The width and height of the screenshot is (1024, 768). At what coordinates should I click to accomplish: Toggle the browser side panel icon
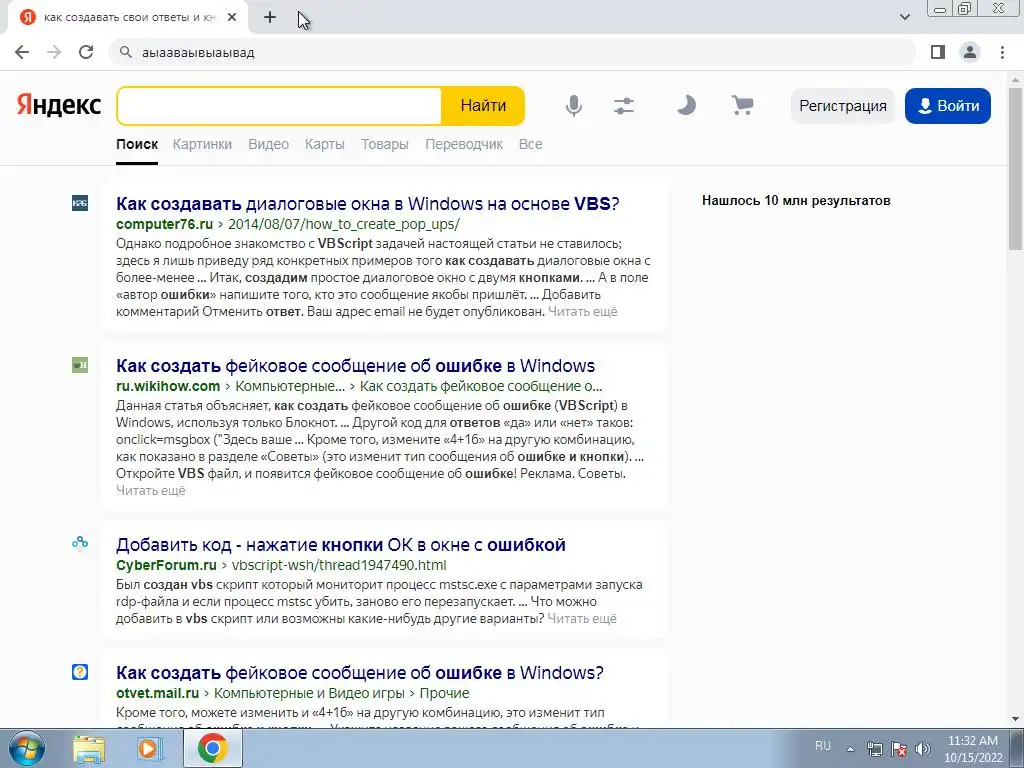coord(938,52)
